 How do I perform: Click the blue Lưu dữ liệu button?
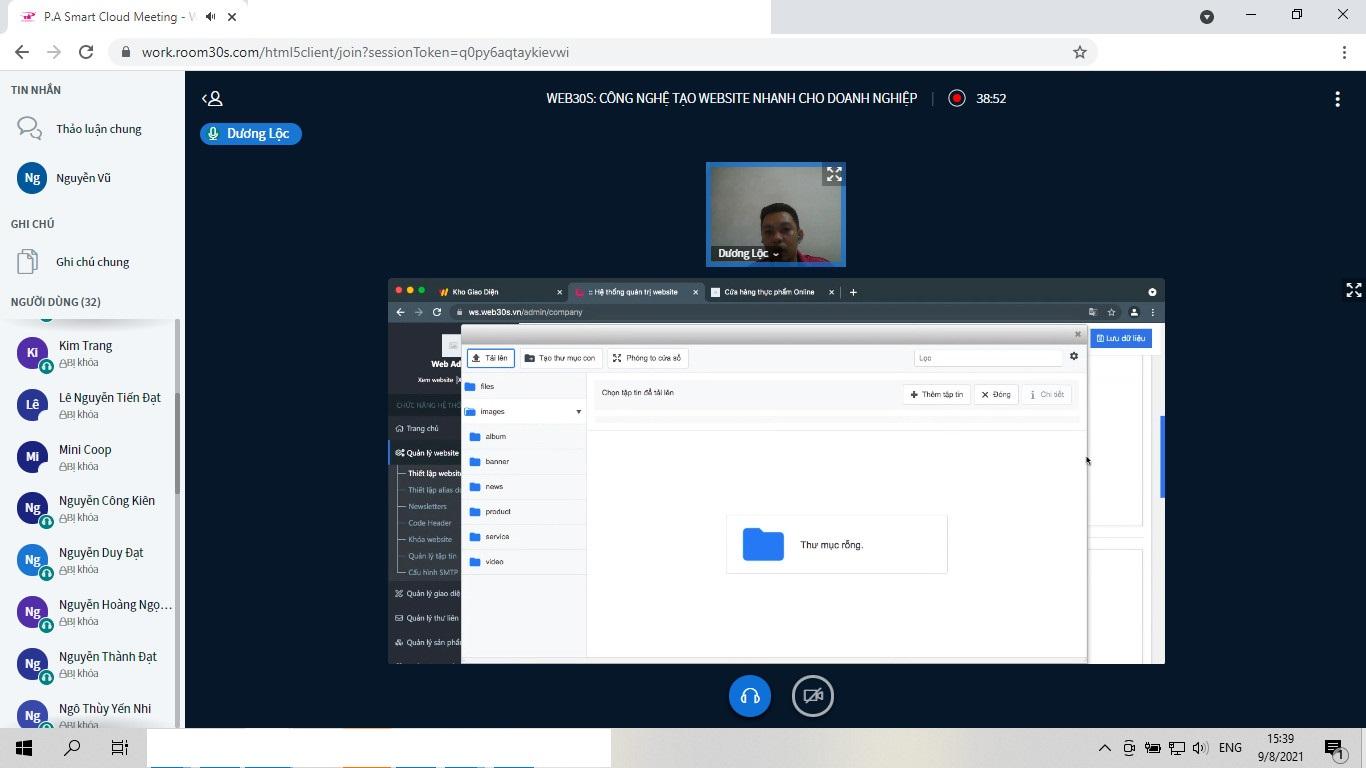tap(1121, 338)
